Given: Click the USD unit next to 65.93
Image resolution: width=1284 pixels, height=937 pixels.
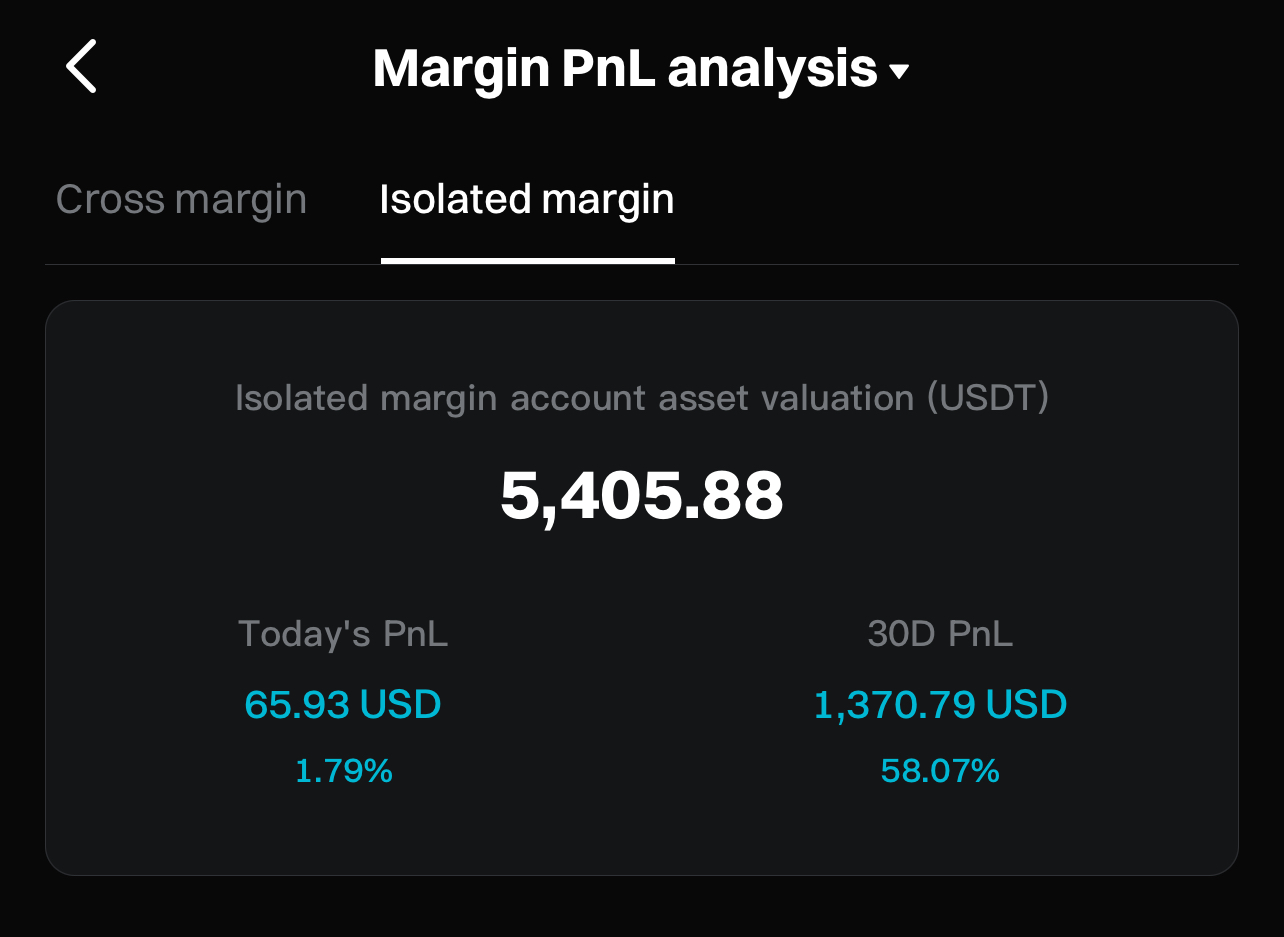Looking at the screenshot, I should coord(400,705).
